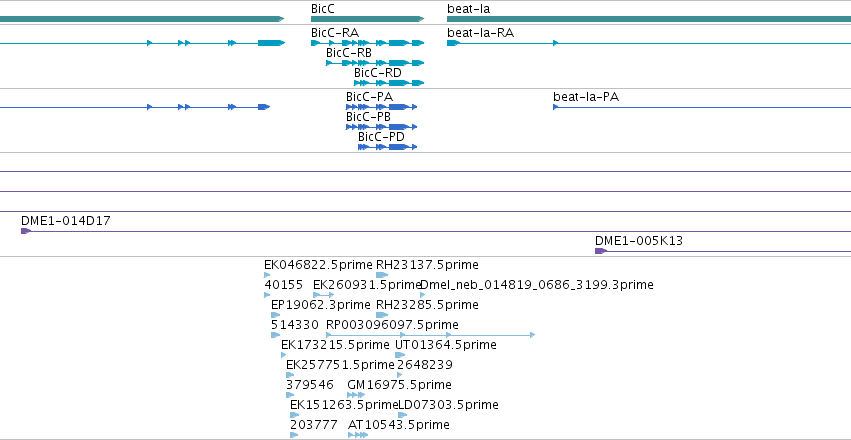Click the RH23285.5prime EST label
Image resolution: width=851 pixels, height=440 pixels.
pos(428,305)
